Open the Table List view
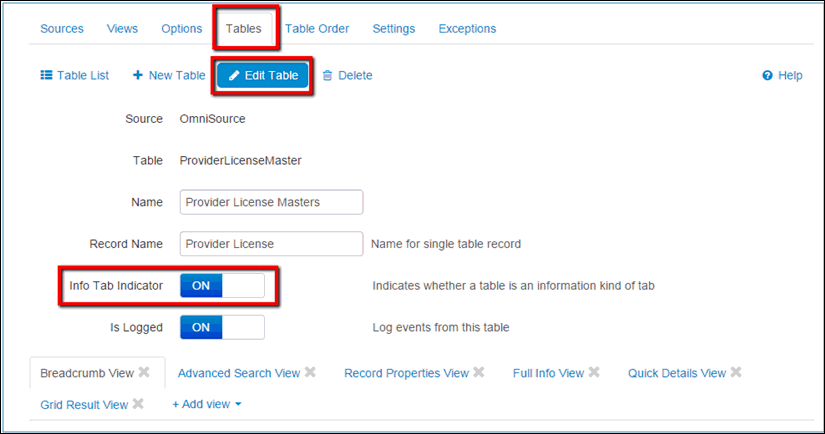Viewport: 825px width, 434px height. point(75,75)
